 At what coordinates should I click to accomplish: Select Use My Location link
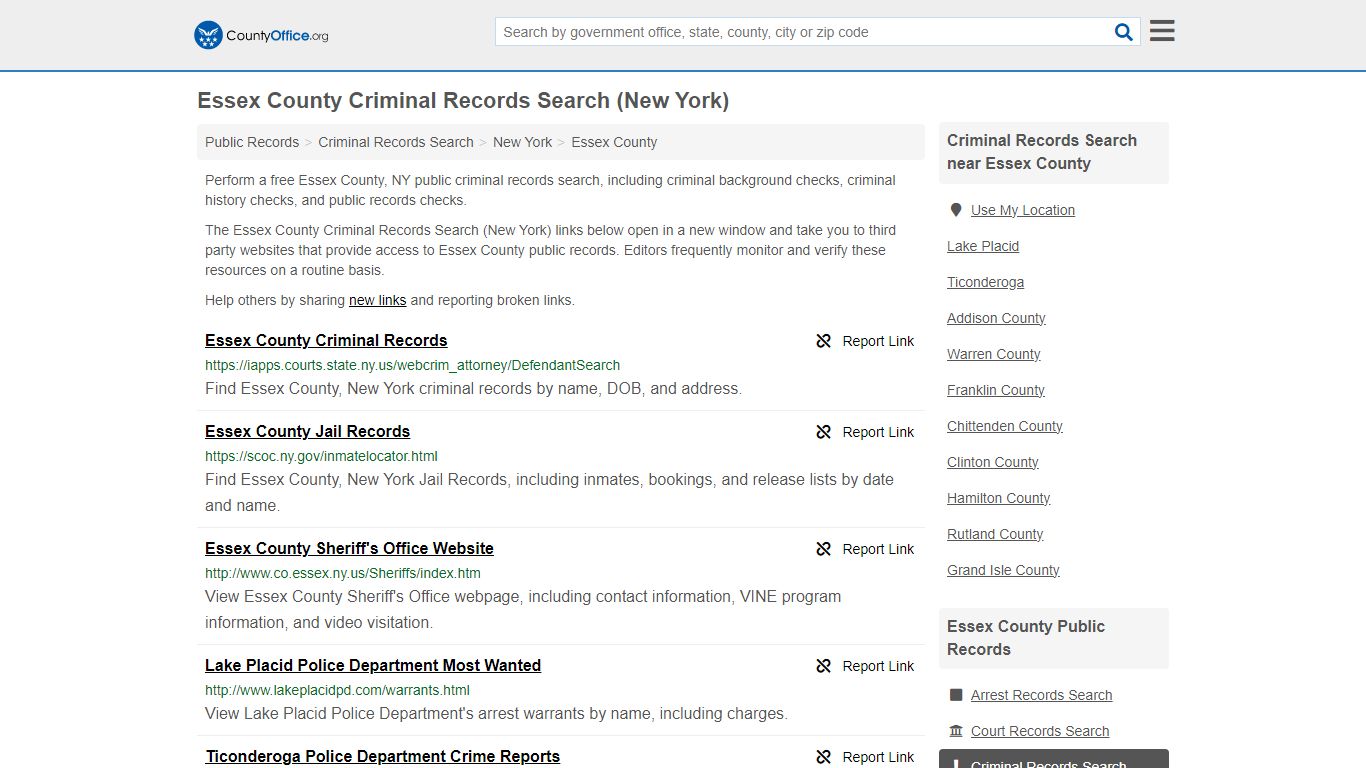click(x=1022, y=210)
